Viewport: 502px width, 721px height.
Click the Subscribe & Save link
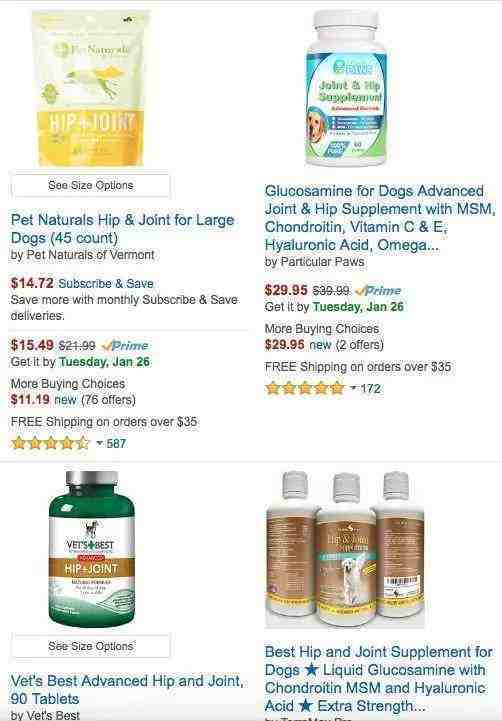point(106,283)
